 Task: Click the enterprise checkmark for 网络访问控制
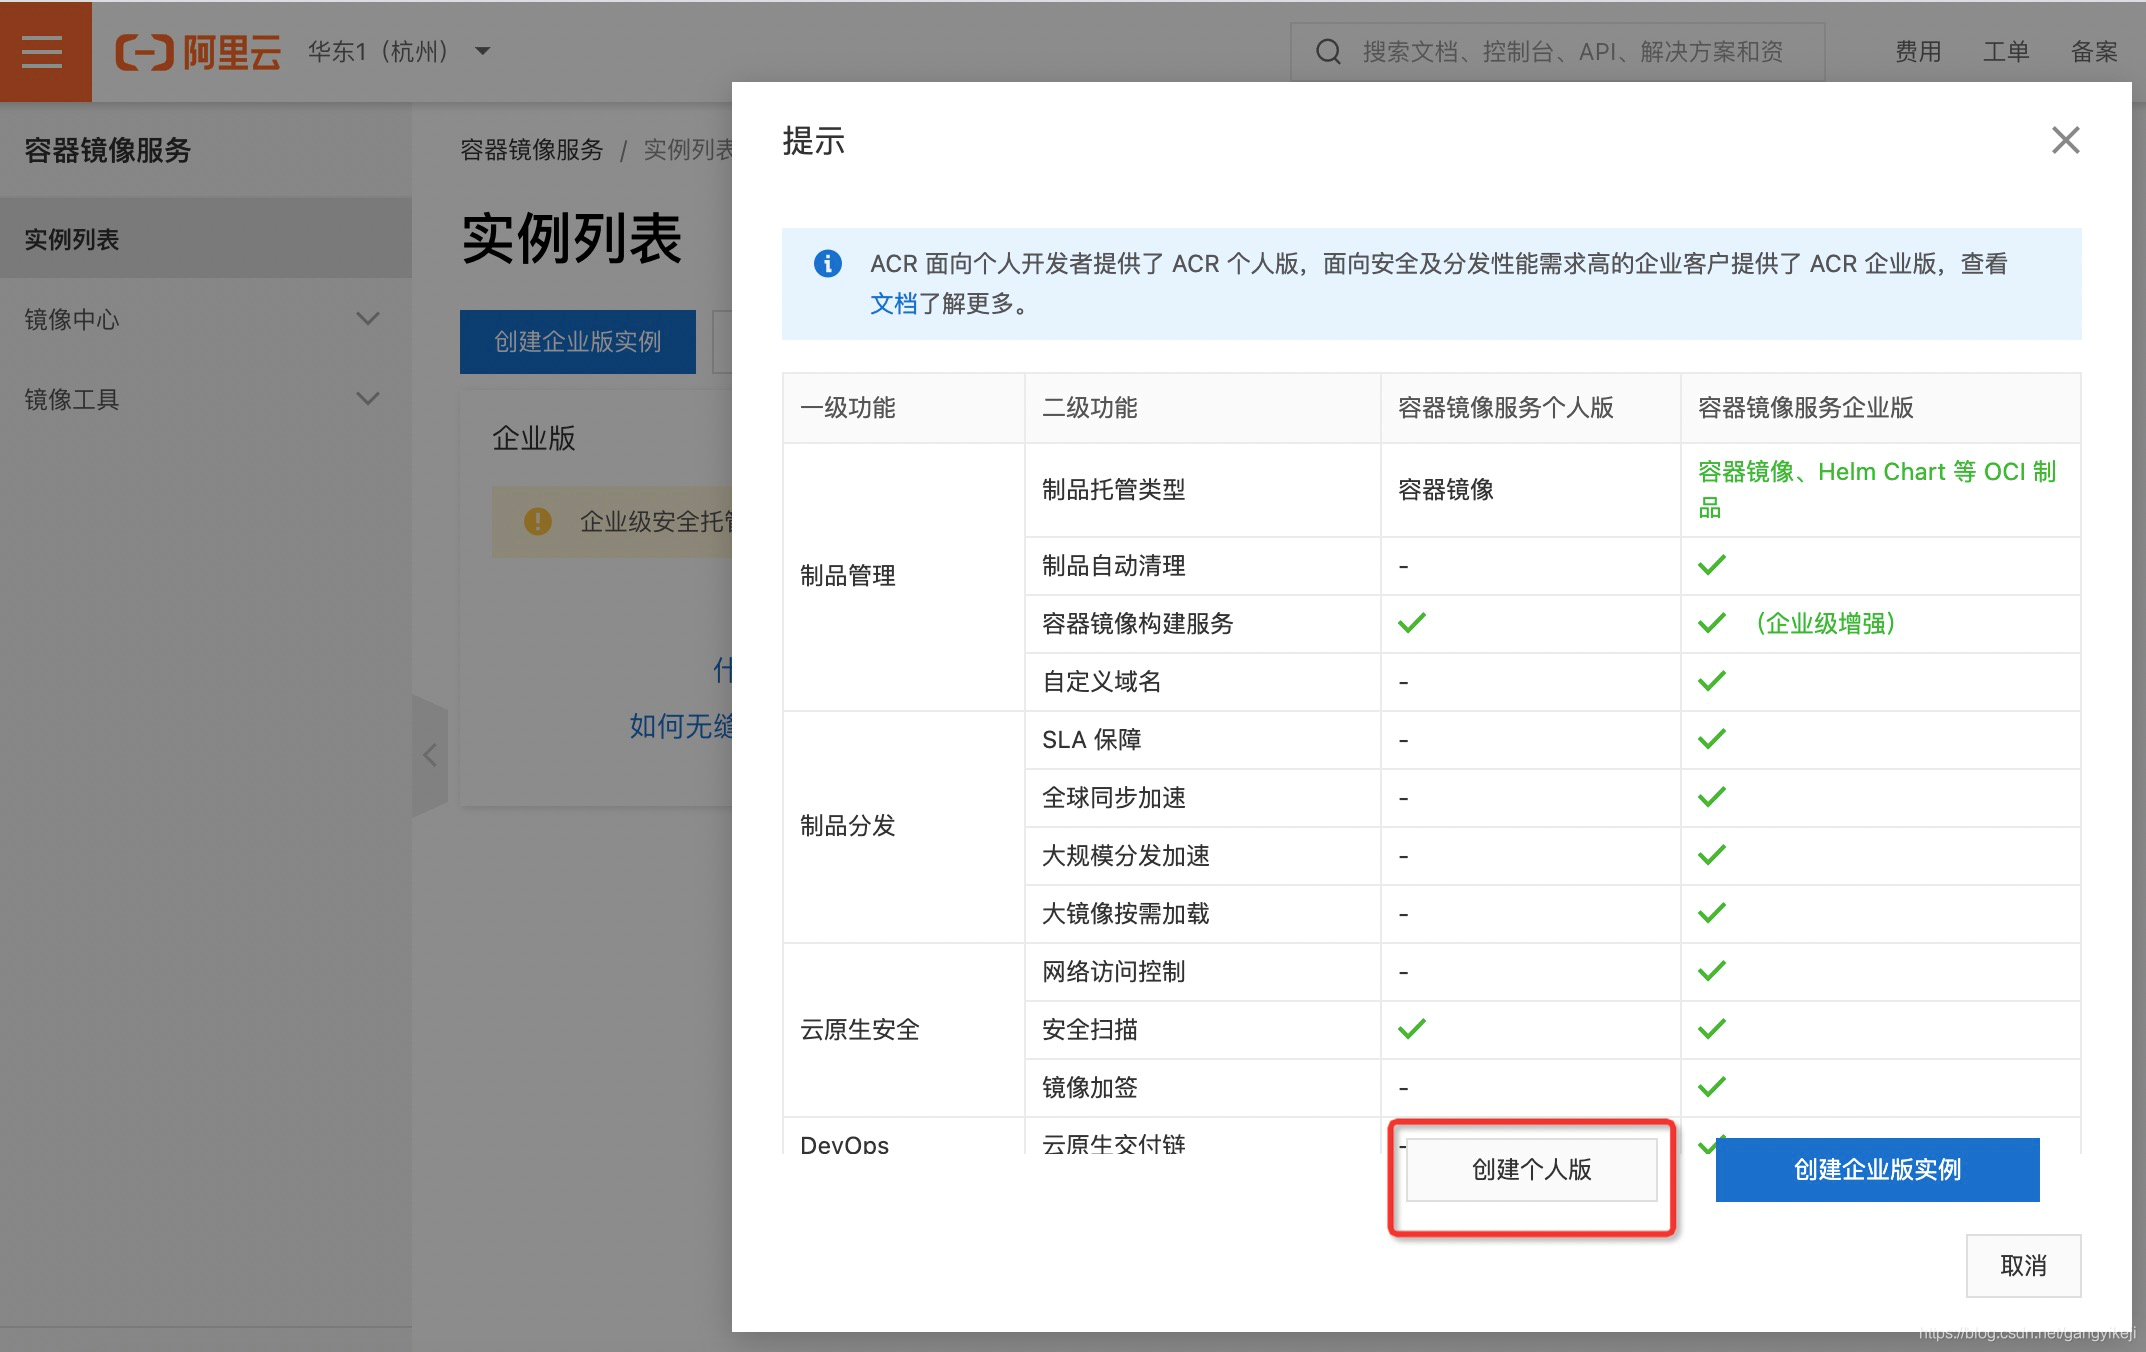[1712, 971]
